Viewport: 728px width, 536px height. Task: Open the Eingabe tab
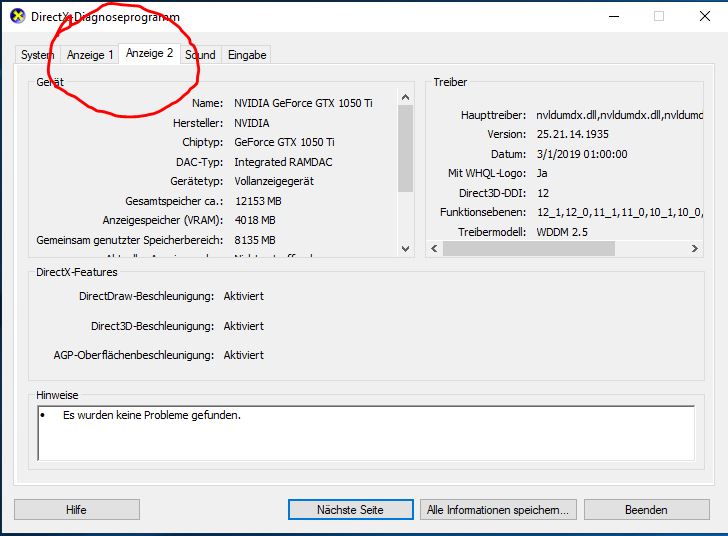point(247,55)
